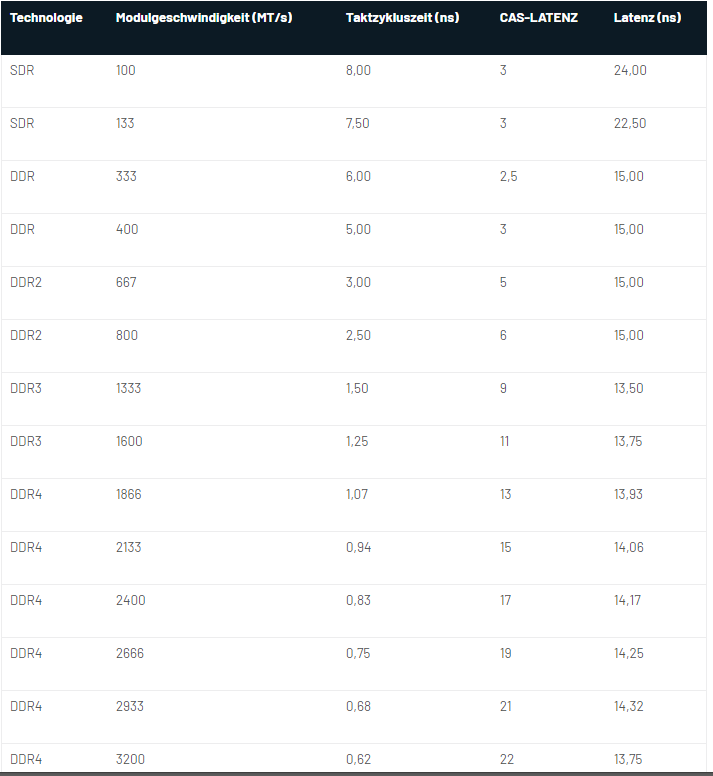Click the 24,00 latency value
The width and height of the screenshot is (713, 776).
point(630,70)
